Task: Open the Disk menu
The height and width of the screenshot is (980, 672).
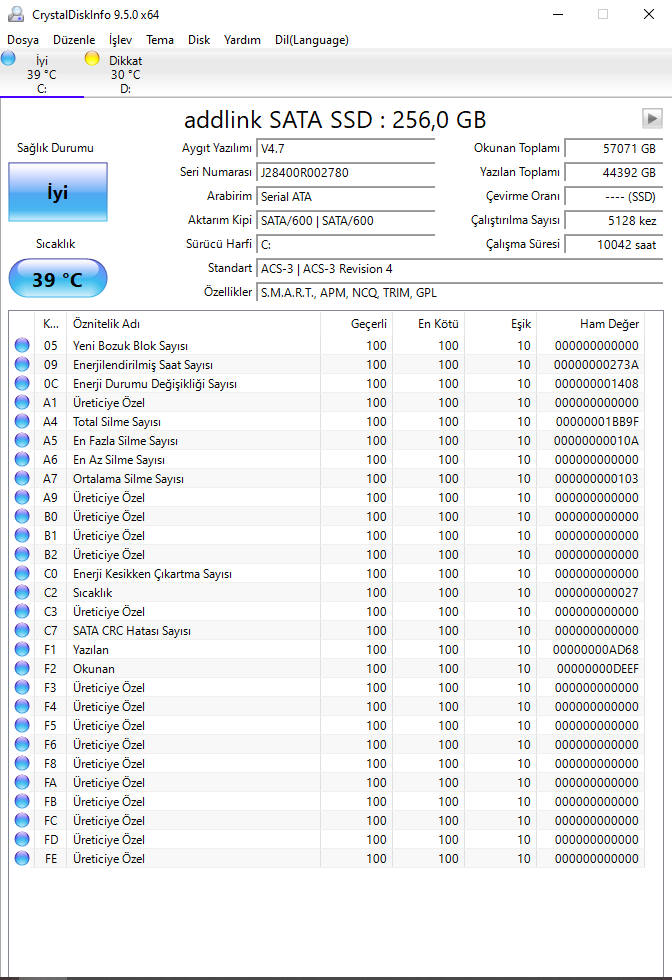Action: click(x=199, y=40)
